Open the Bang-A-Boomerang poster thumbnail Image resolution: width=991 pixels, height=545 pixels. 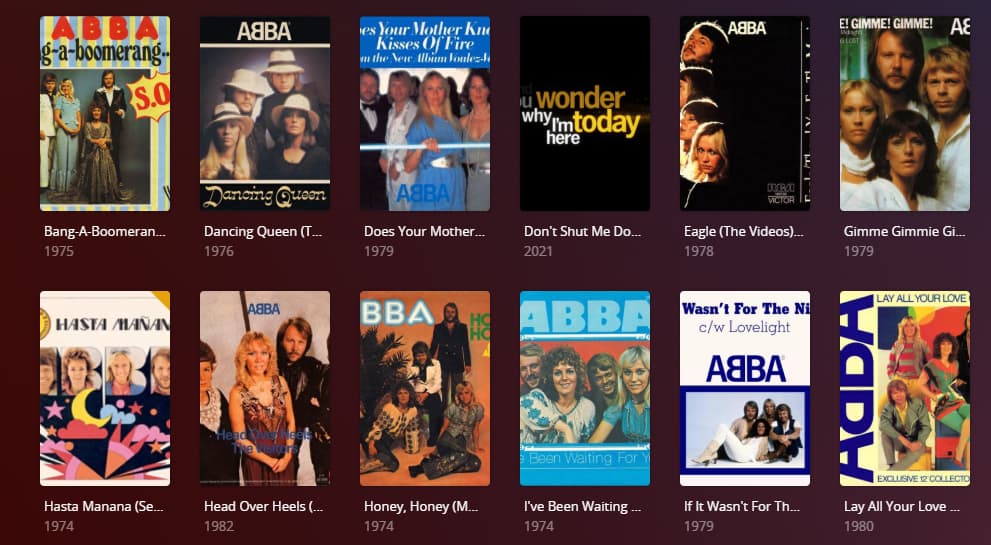tap(105, 113)
